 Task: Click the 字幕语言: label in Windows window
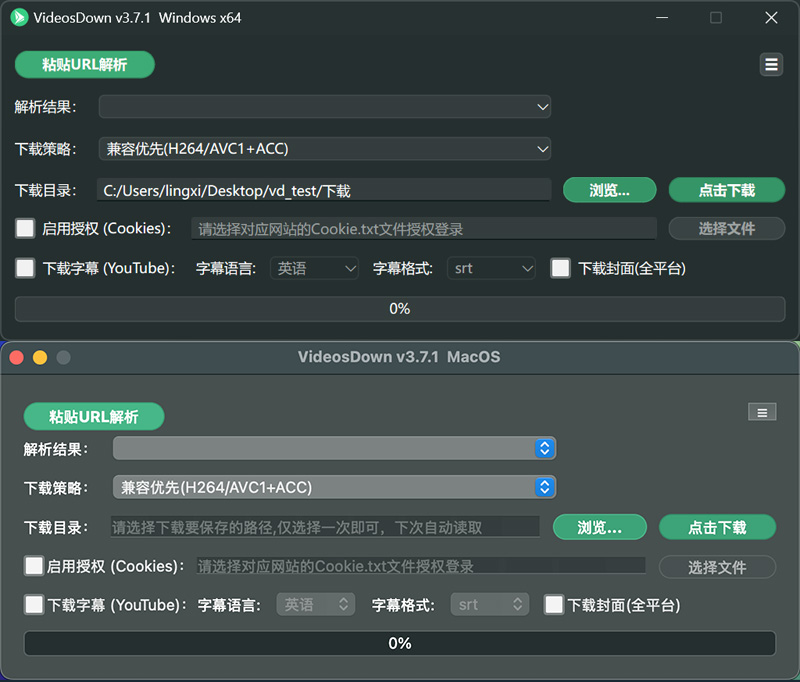point(226,268)
